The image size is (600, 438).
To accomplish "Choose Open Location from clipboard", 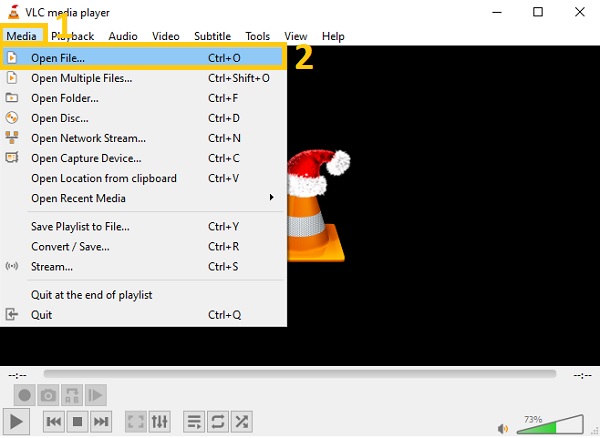I will 143,178.
